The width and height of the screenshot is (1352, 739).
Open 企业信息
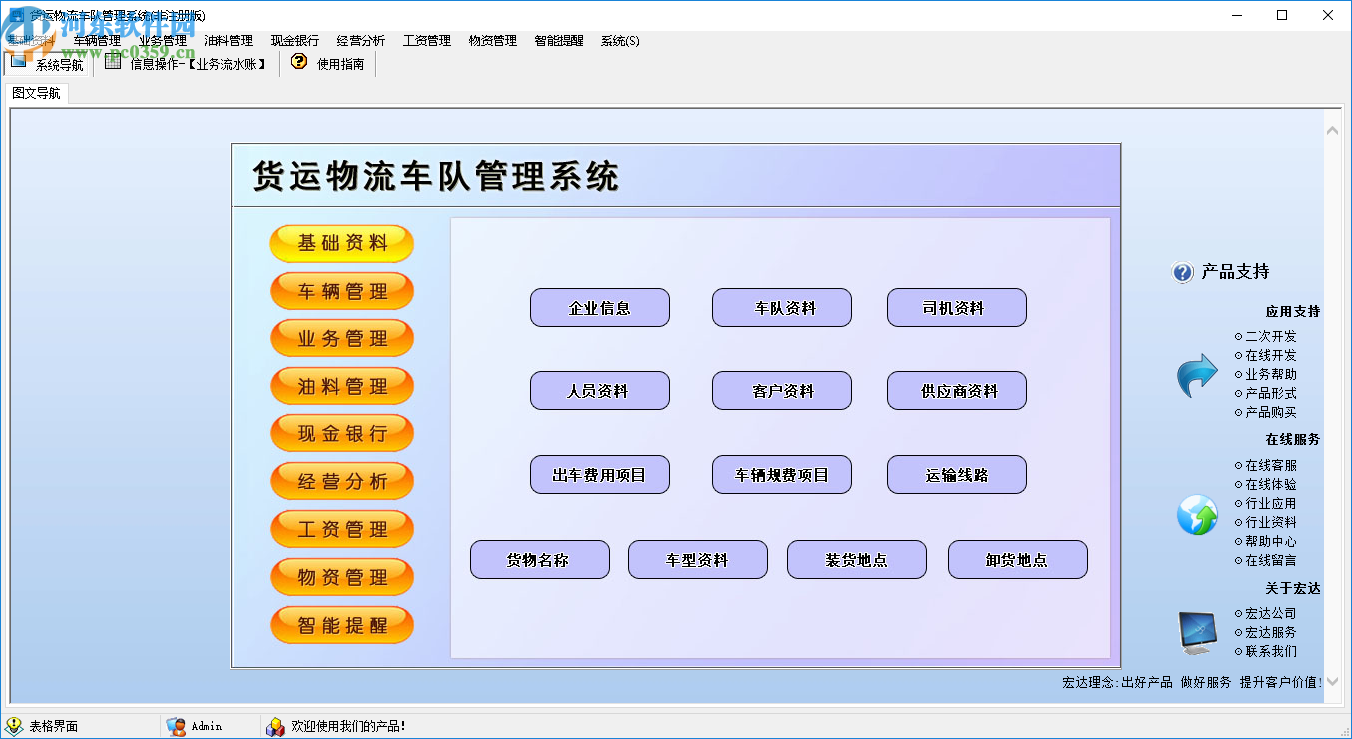point(600,307)
